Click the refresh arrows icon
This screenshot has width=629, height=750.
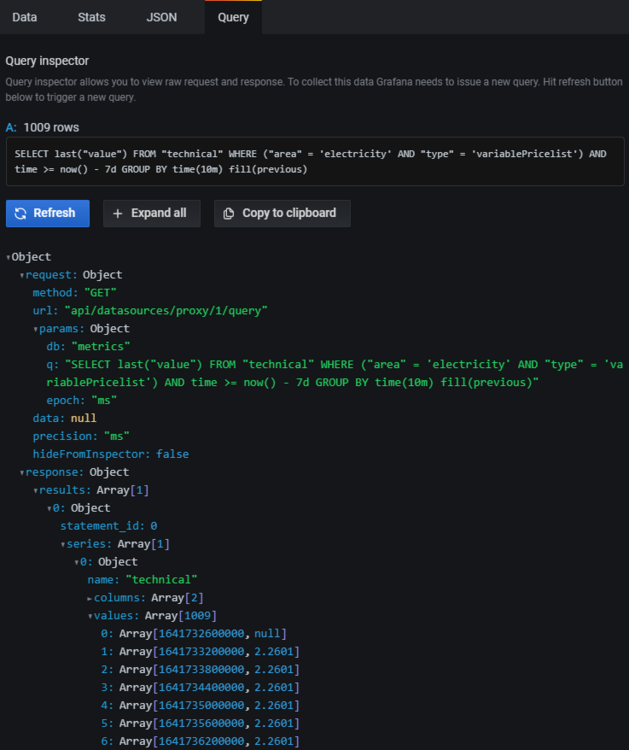pyautogui.click(x=21, y=213)
